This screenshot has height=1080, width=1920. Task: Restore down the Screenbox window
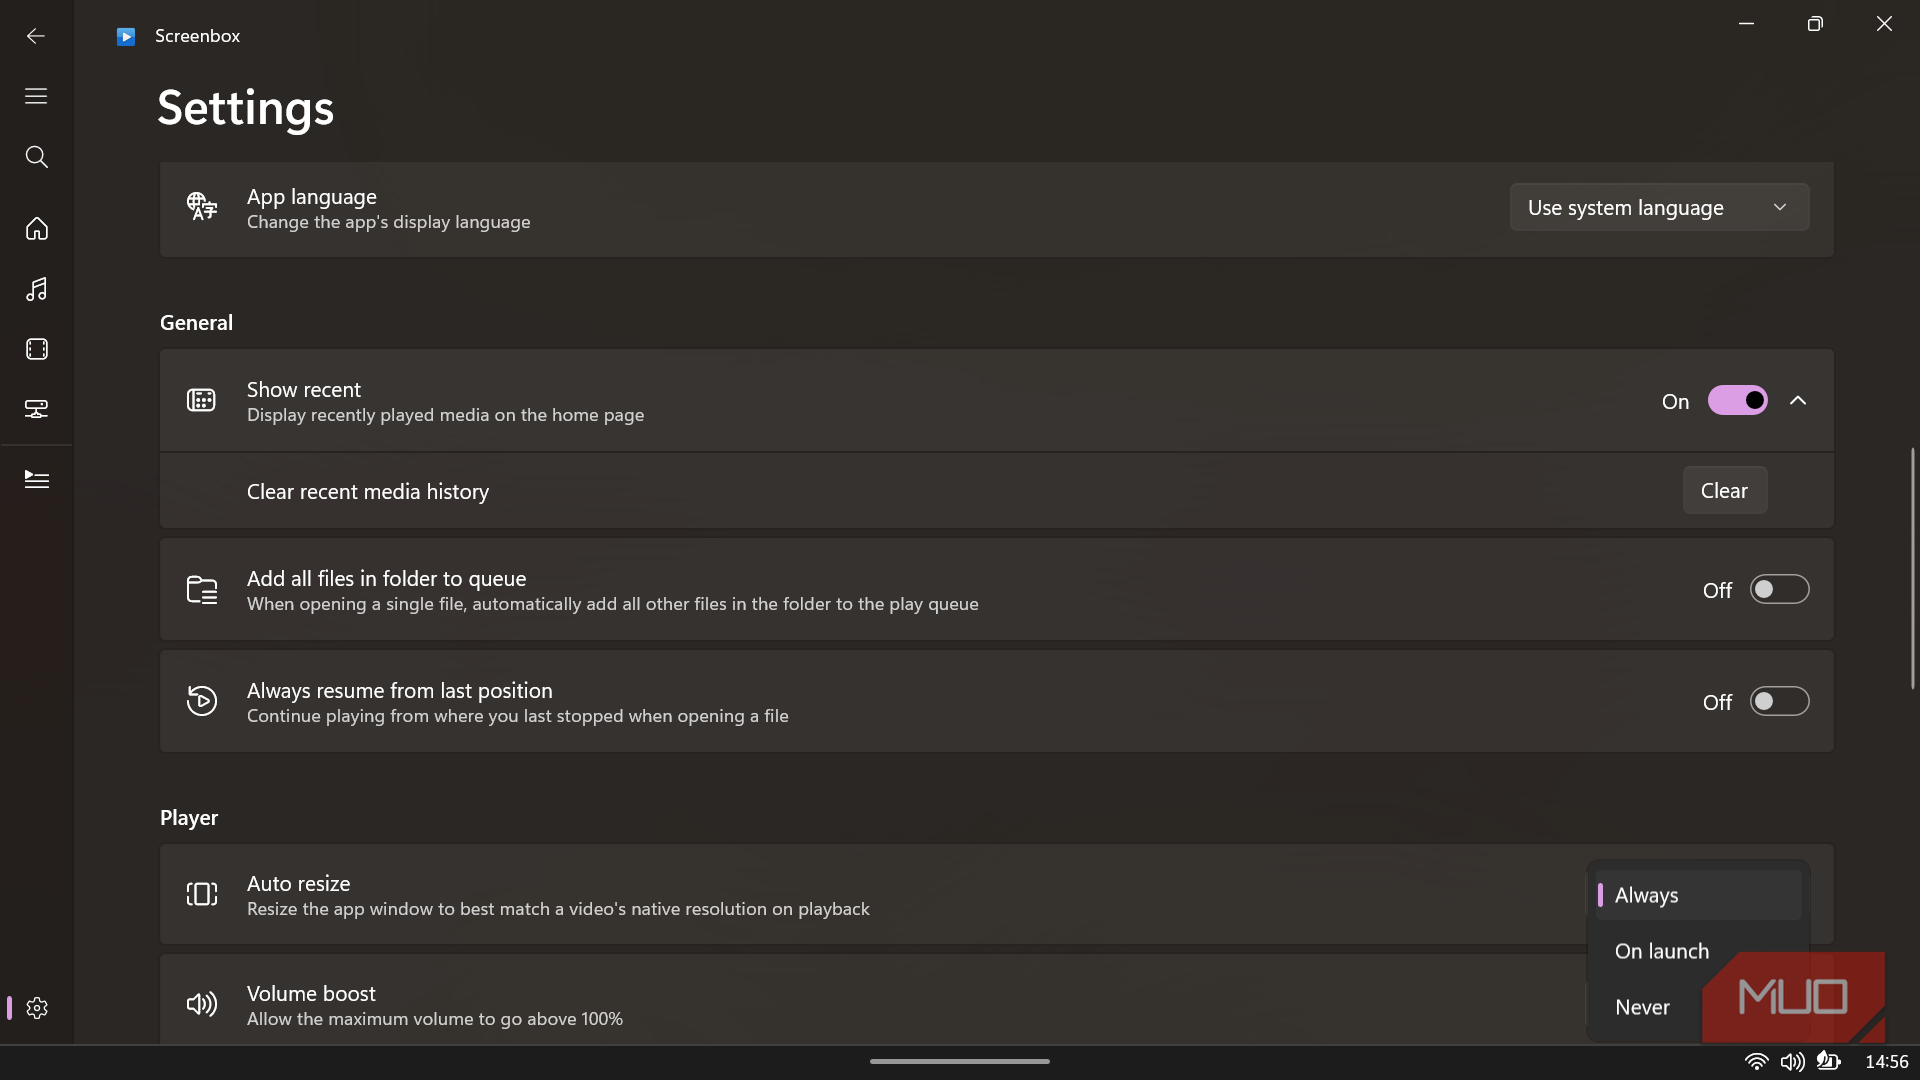(x=1815, y=24)
